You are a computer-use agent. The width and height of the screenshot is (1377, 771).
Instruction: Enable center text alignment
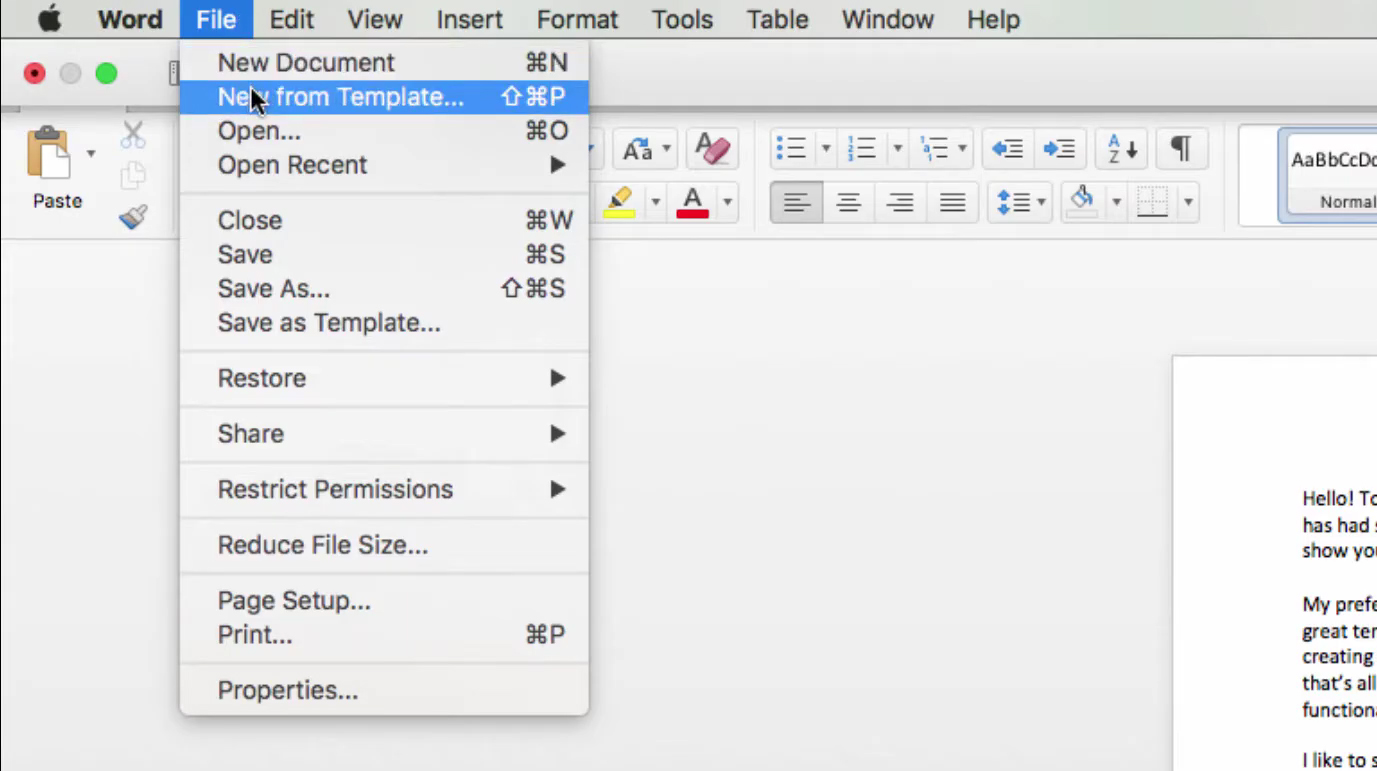[848, 202]
